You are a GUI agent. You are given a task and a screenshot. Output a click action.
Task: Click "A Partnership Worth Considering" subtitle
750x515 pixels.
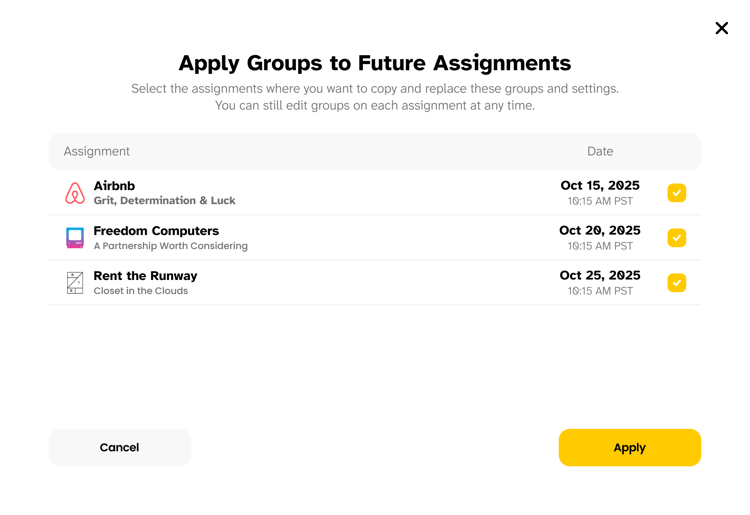pos(170,246)
